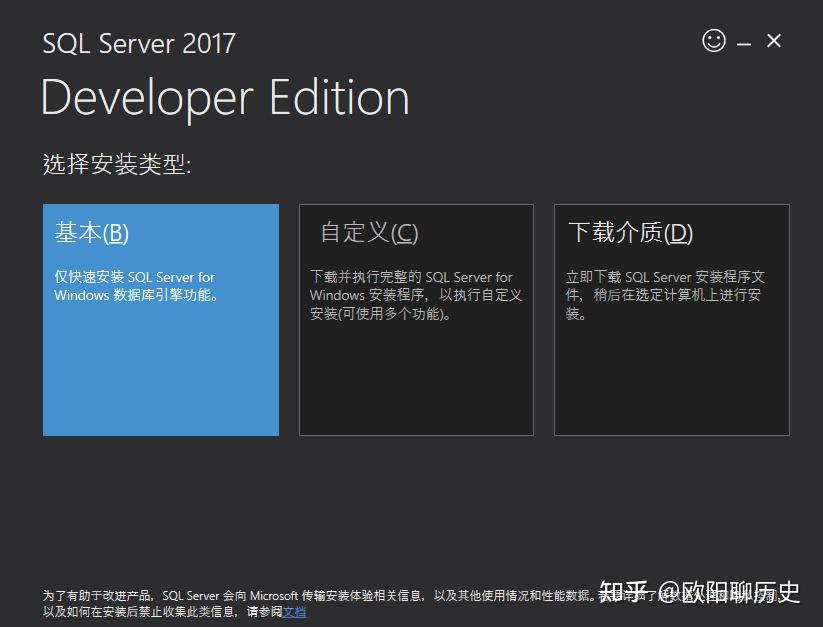The image size is (823, 627).
Task: Choose the 自定义(C) installation type
Action: click(416, 320)
